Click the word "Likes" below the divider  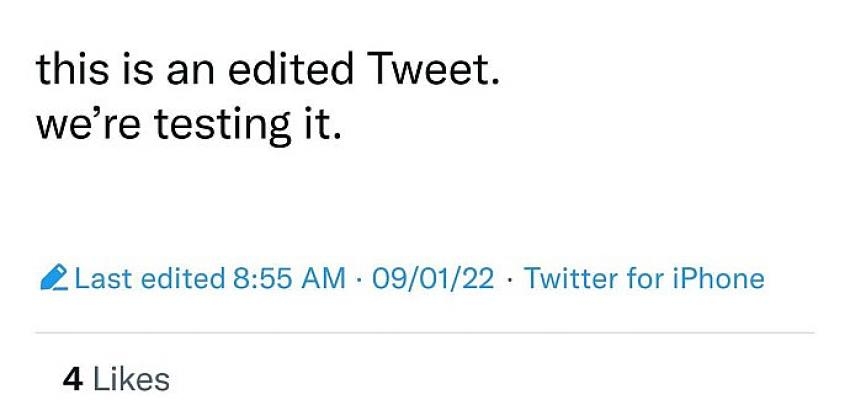(x=131, y=379)
